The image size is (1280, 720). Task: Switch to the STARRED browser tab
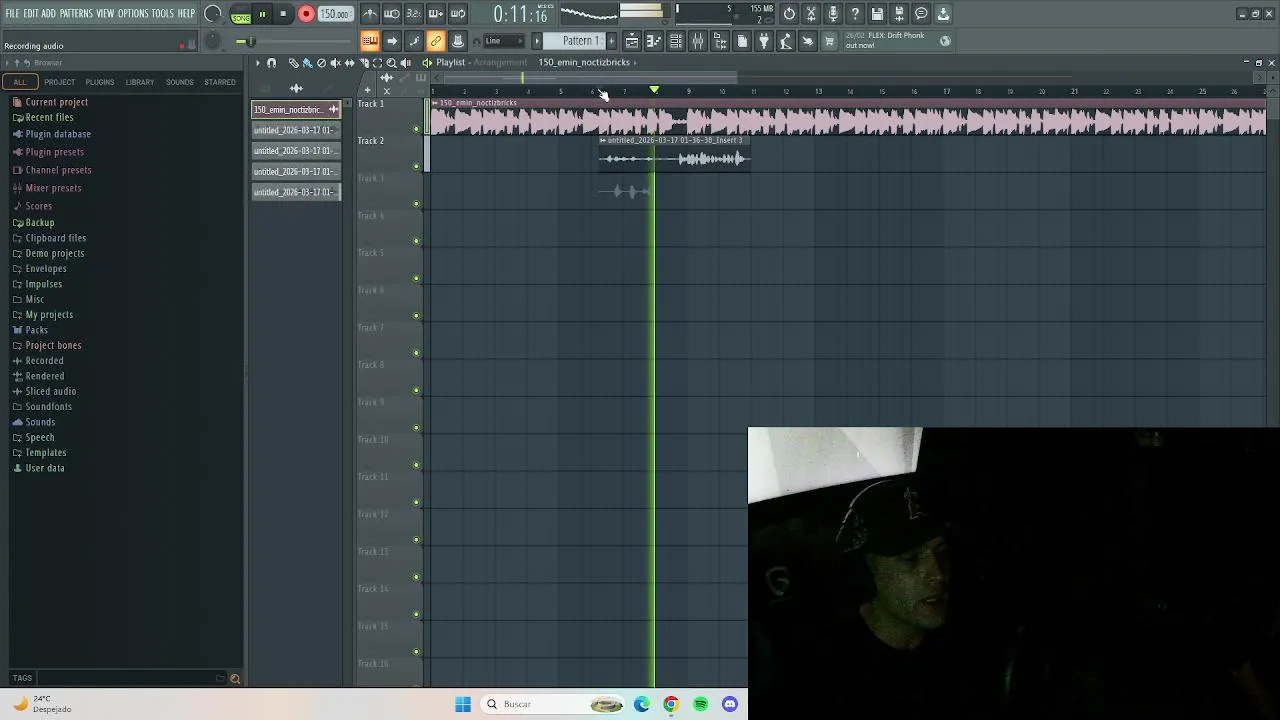(220, 82)
